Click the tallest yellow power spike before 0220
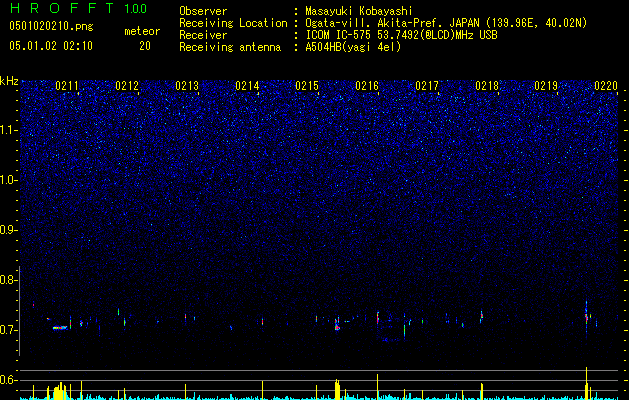The height and width of the screenshot is (400, 629). [586, 383]
